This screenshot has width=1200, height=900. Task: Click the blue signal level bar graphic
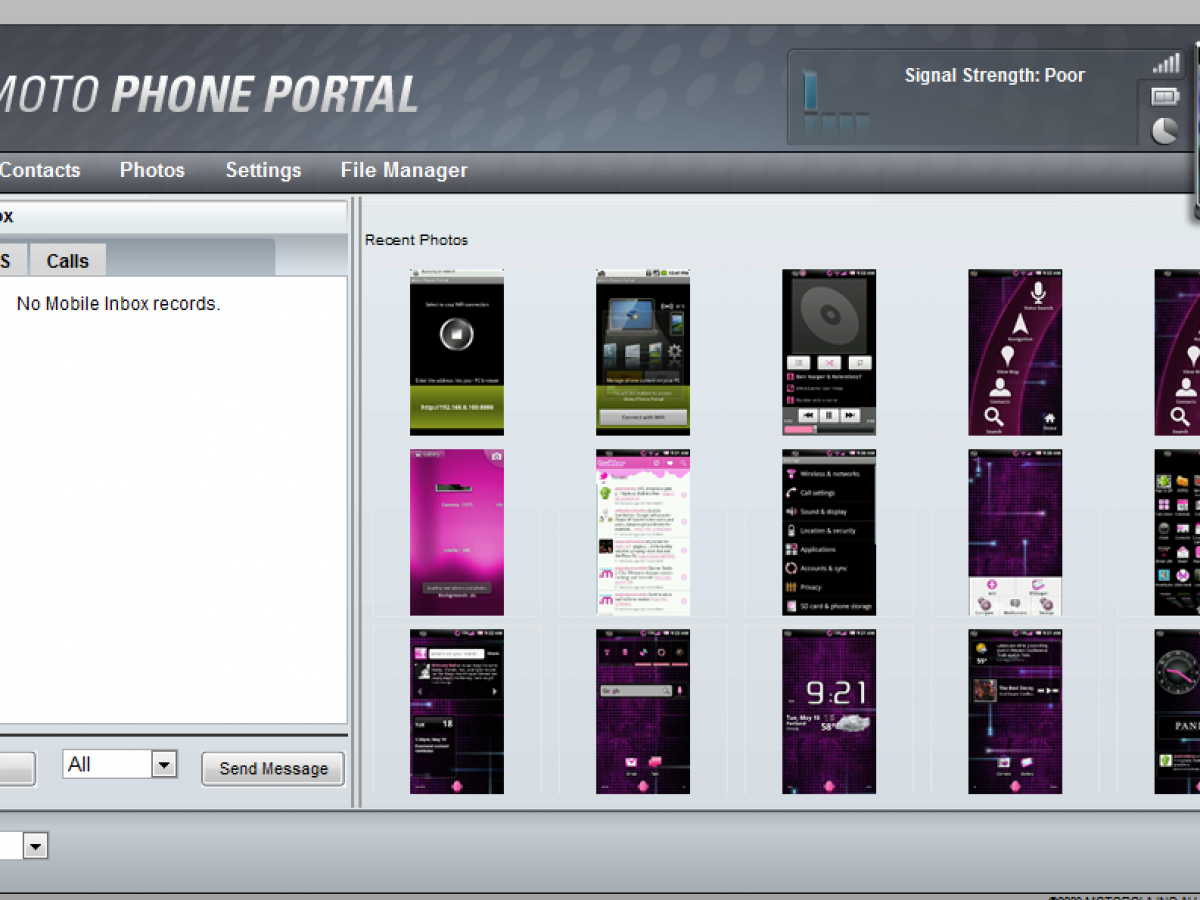[810, 92]
